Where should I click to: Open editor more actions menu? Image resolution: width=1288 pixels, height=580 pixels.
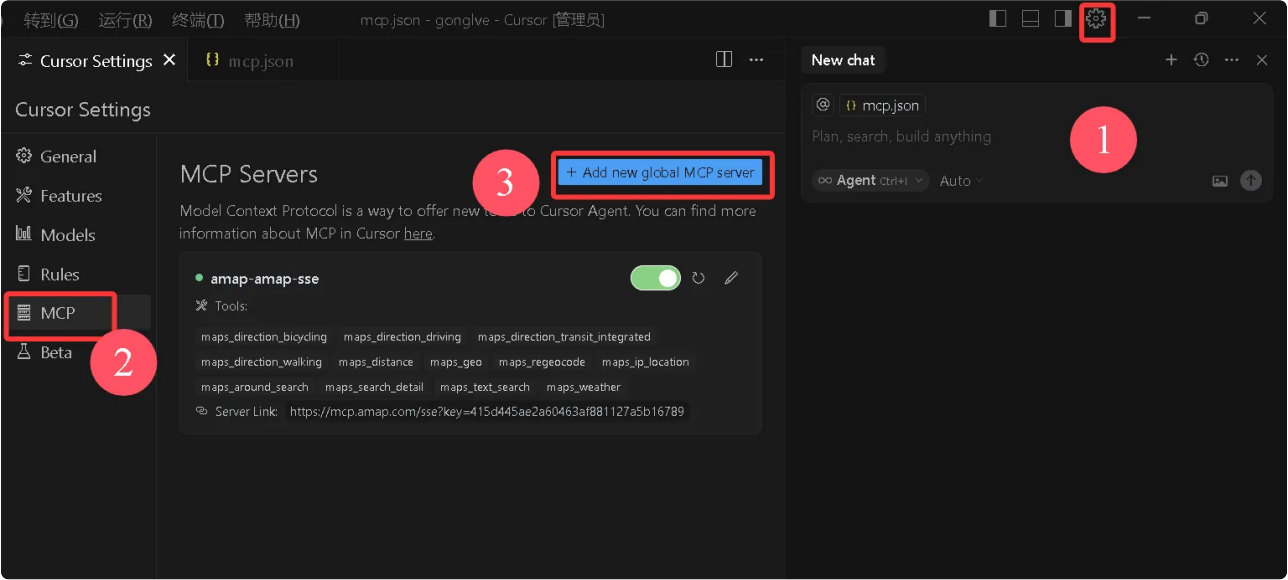(x=757, y=60)
